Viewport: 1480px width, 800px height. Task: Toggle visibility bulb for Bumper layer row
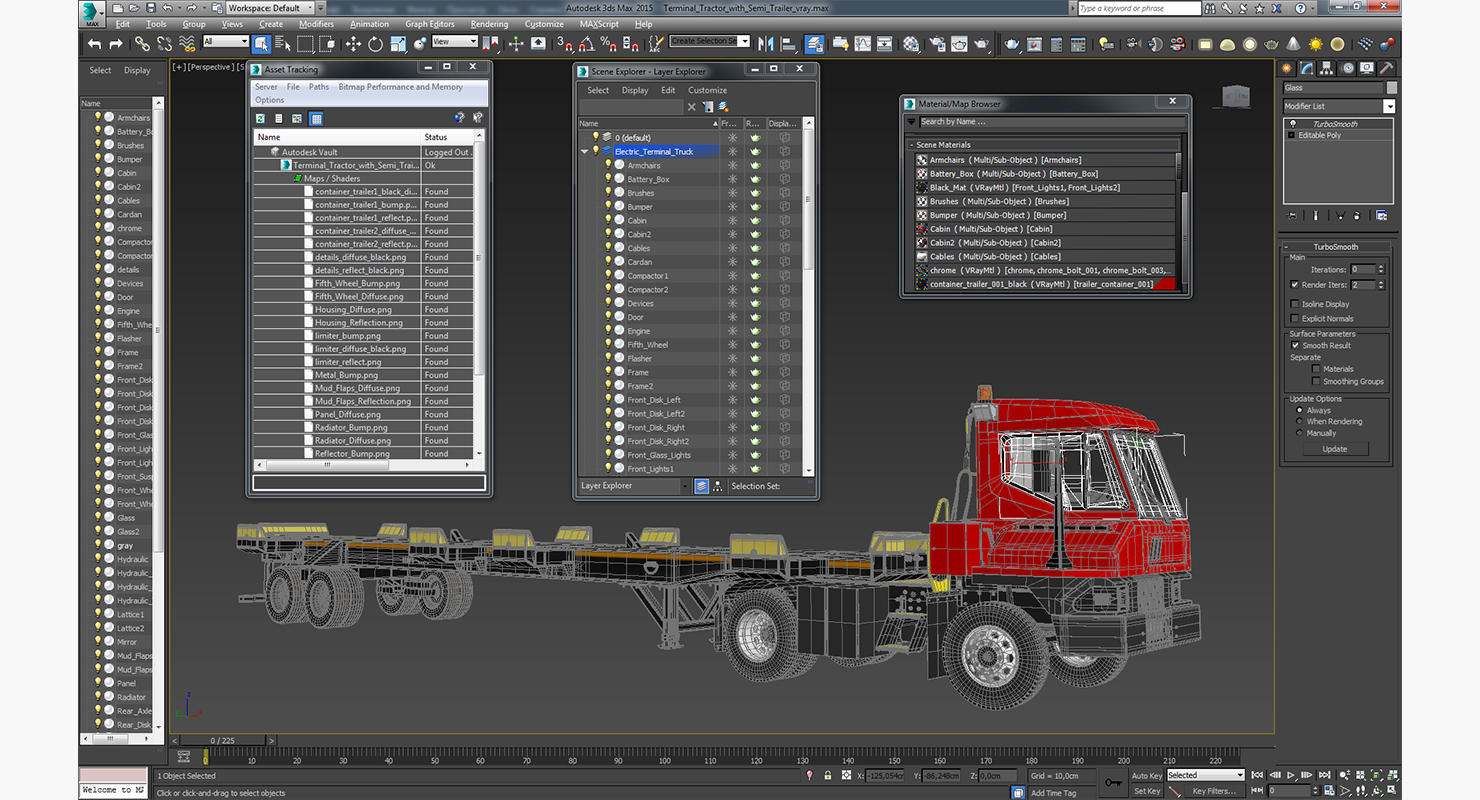[608, 207]
